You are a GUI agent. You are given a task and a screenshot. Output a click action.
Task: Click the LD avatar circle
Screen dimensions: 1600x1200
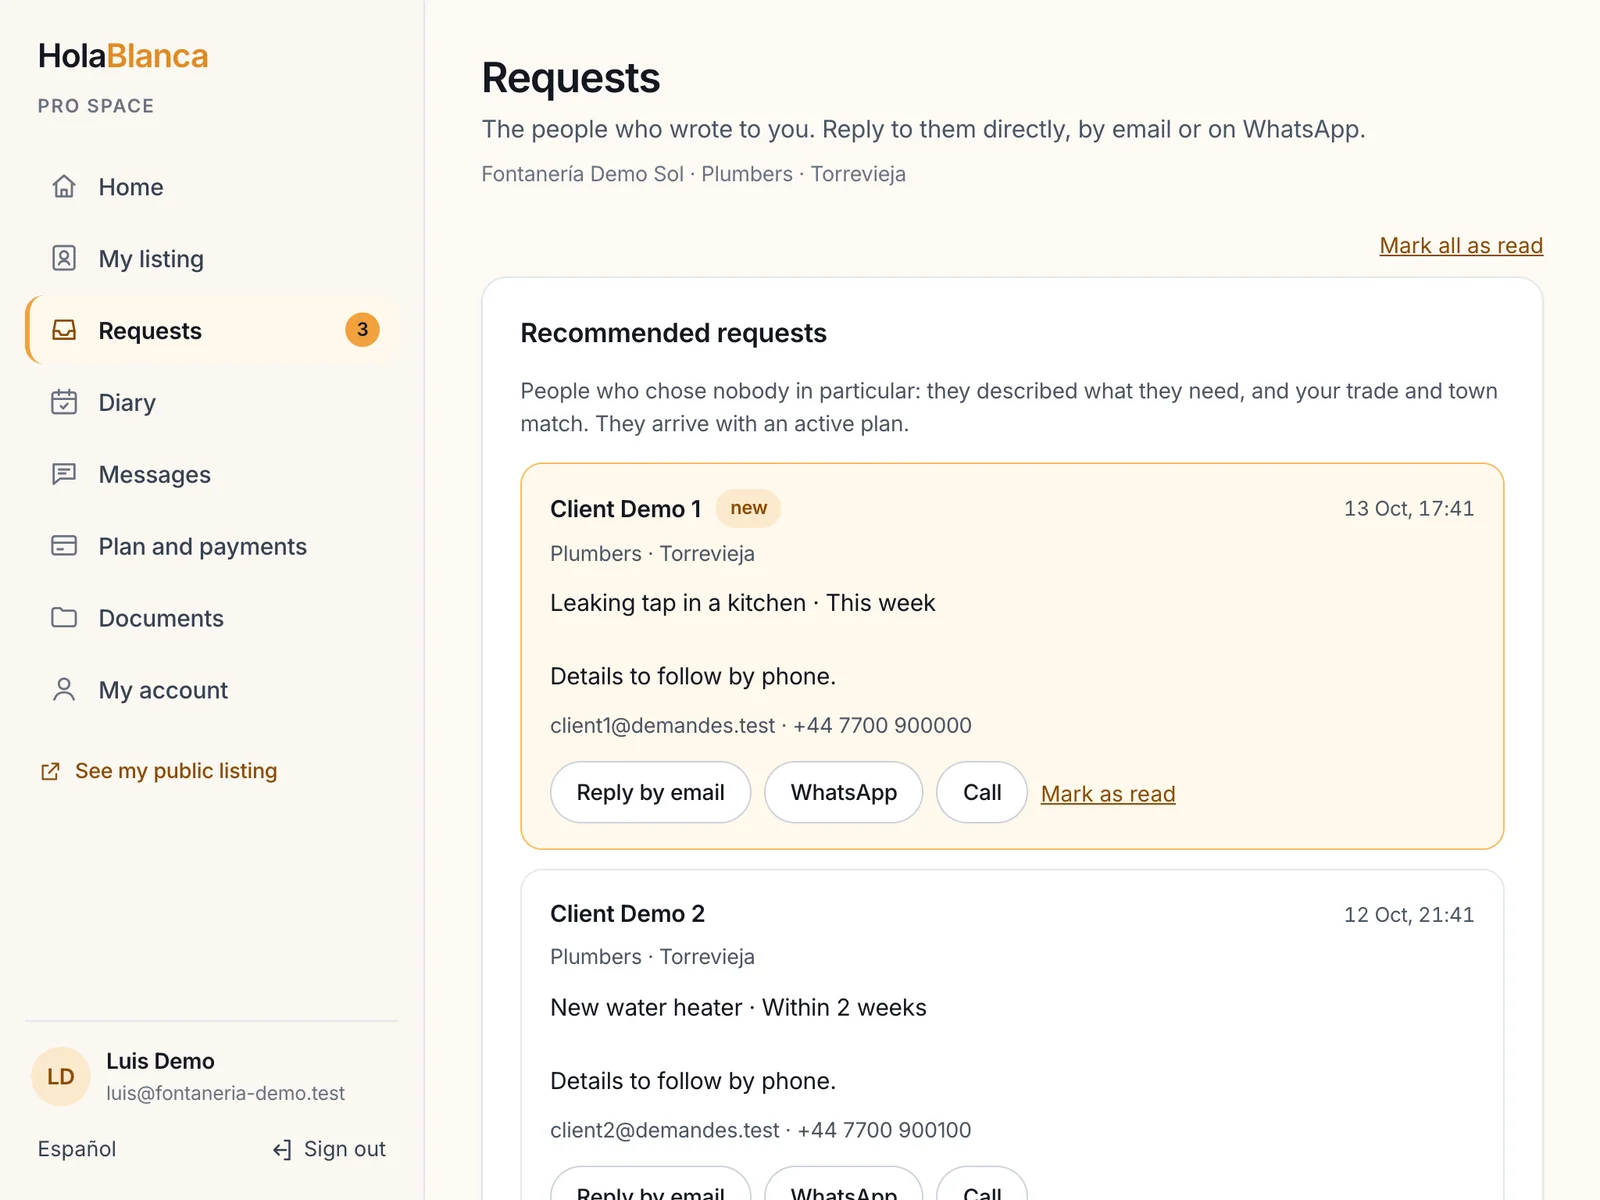pos(61,1077)
